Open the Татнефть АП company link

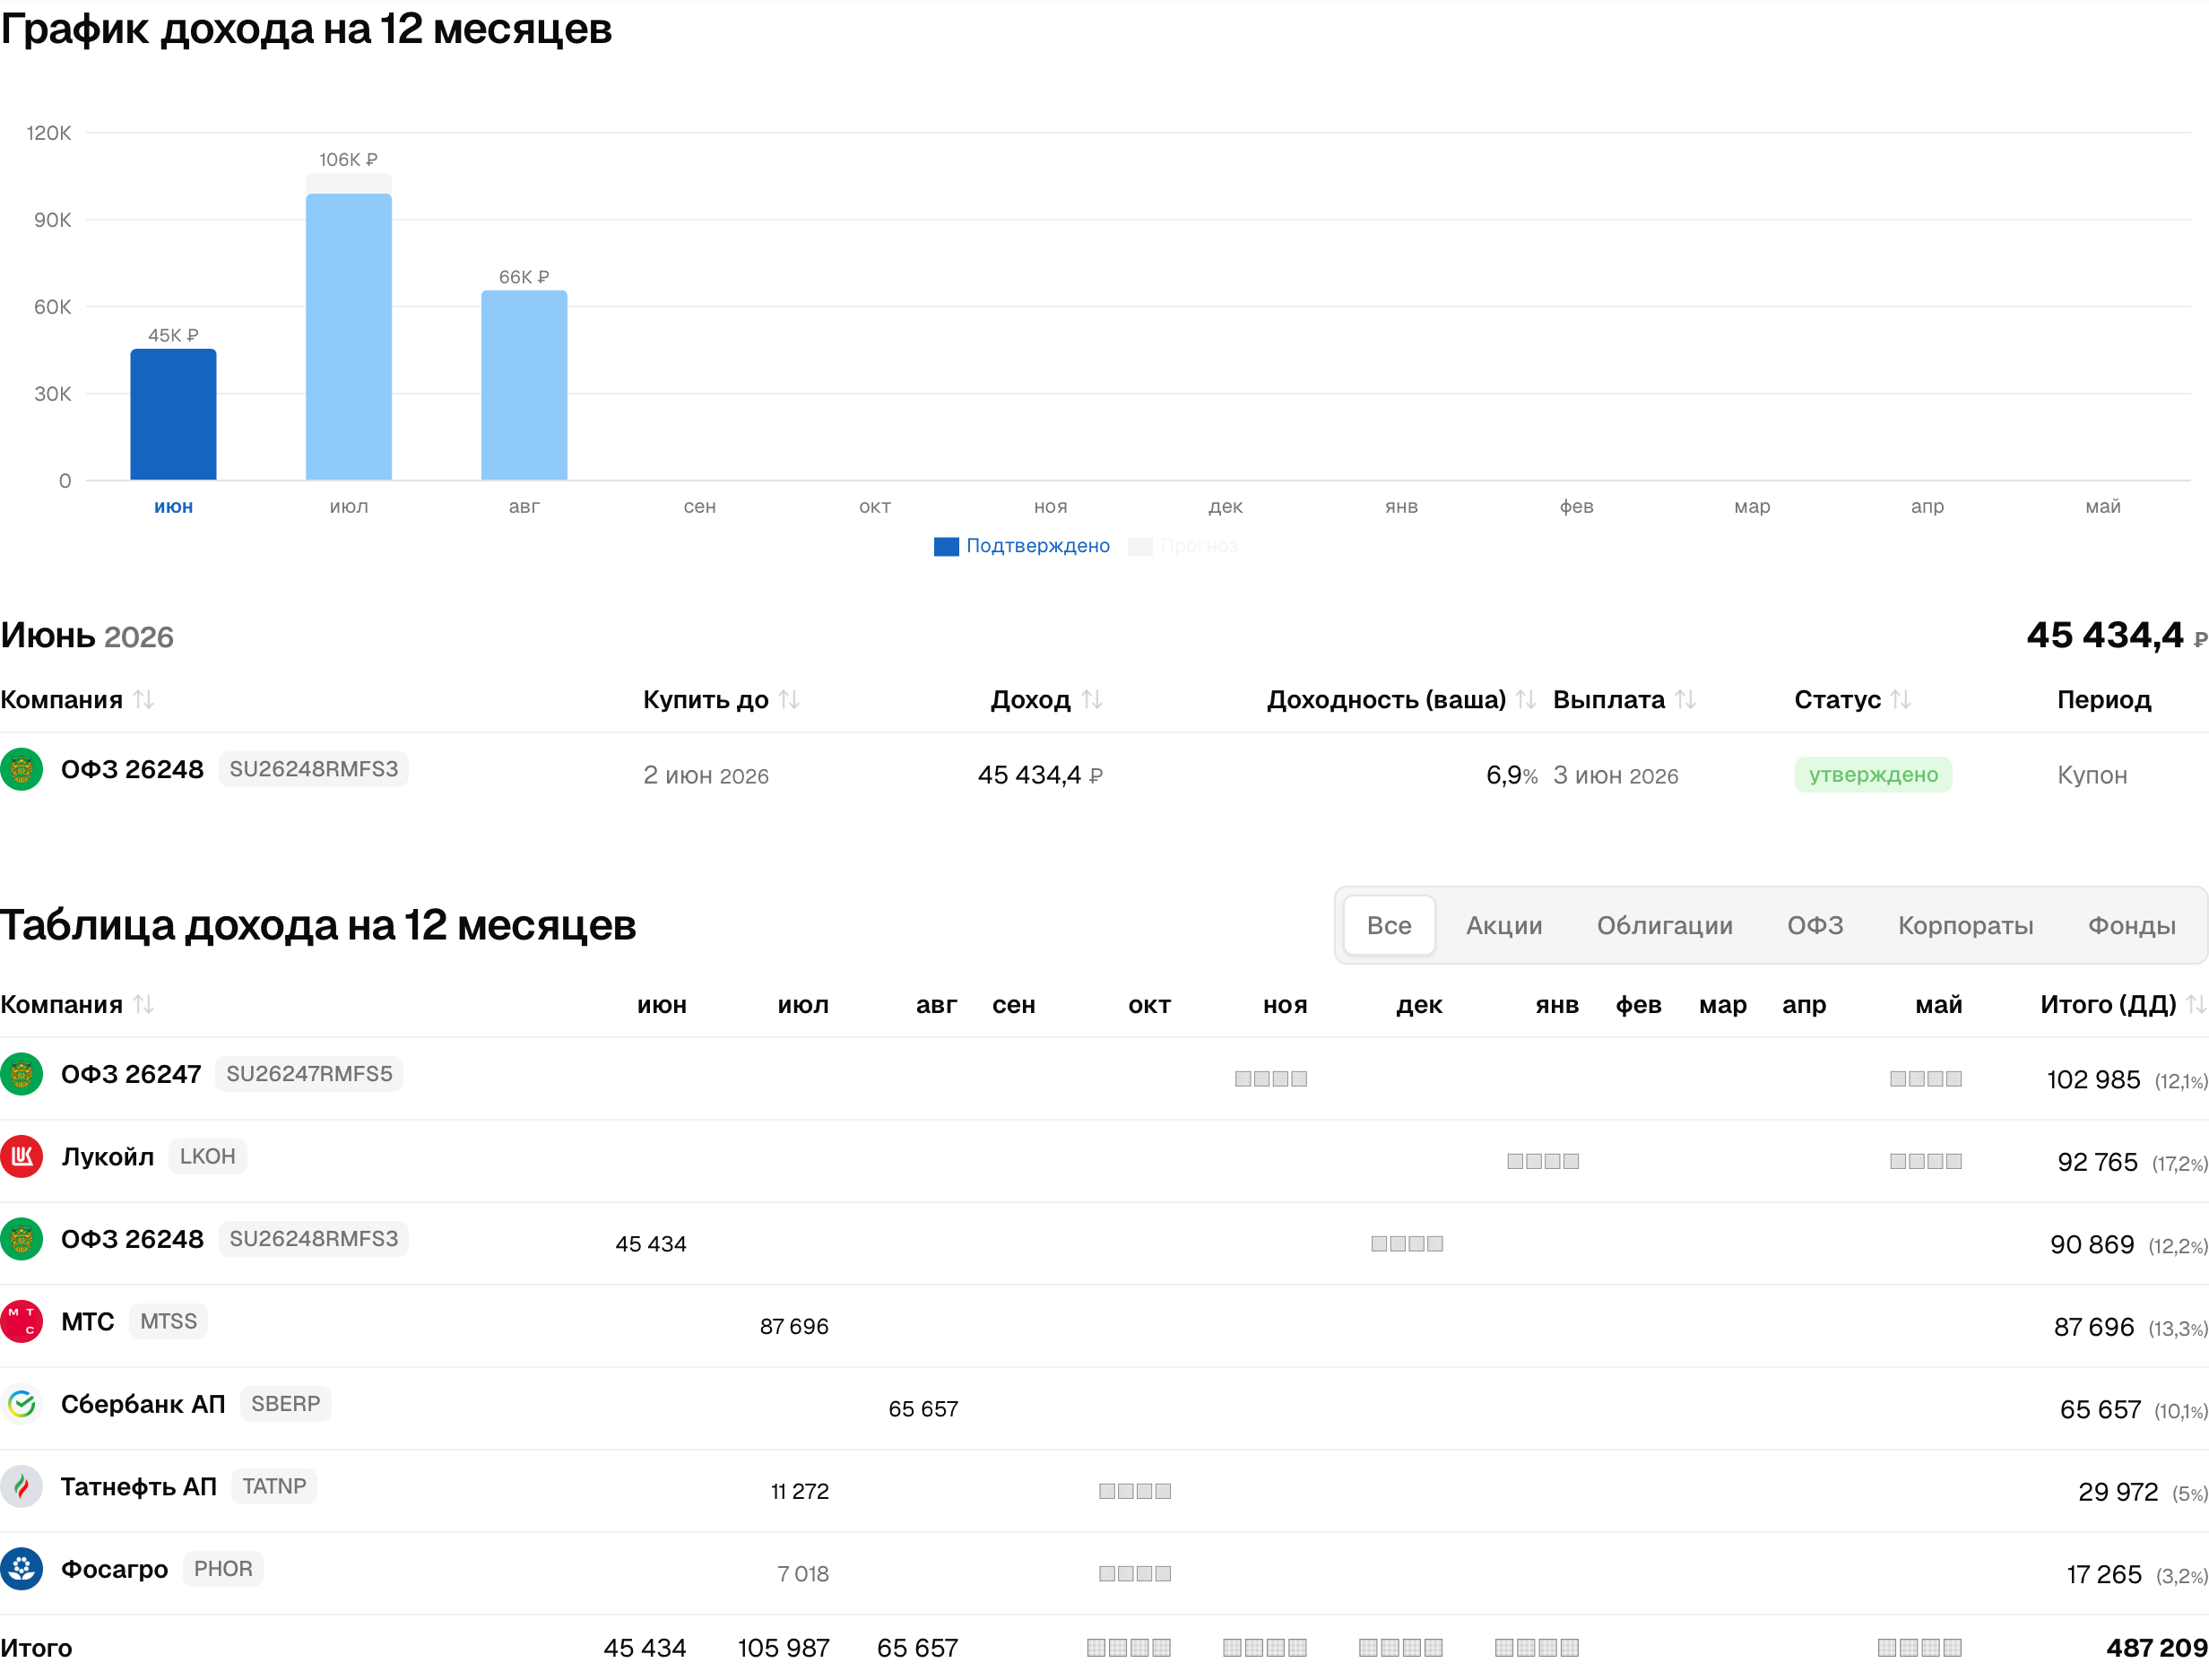click(x=139, y=1487)
